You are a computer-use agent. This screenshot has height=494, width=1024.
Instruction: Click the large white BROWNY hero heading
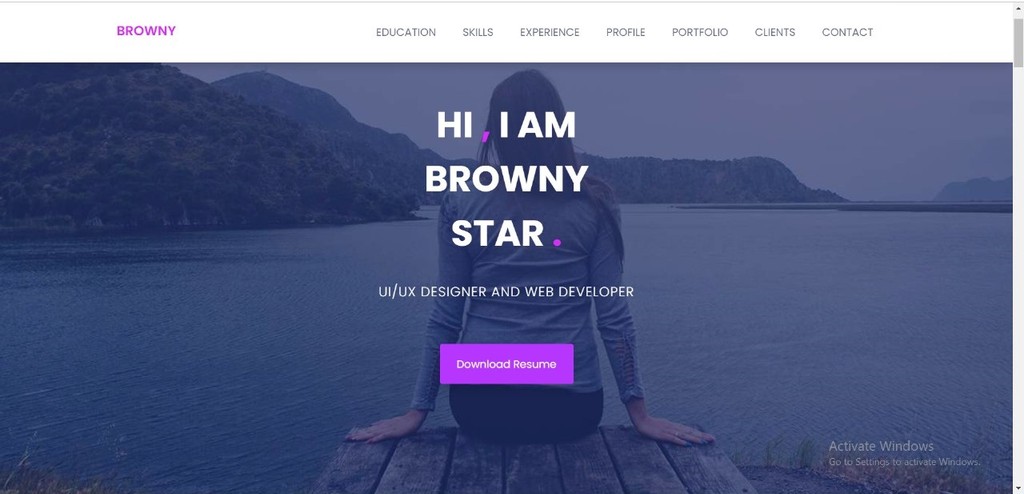coord(506,179)
